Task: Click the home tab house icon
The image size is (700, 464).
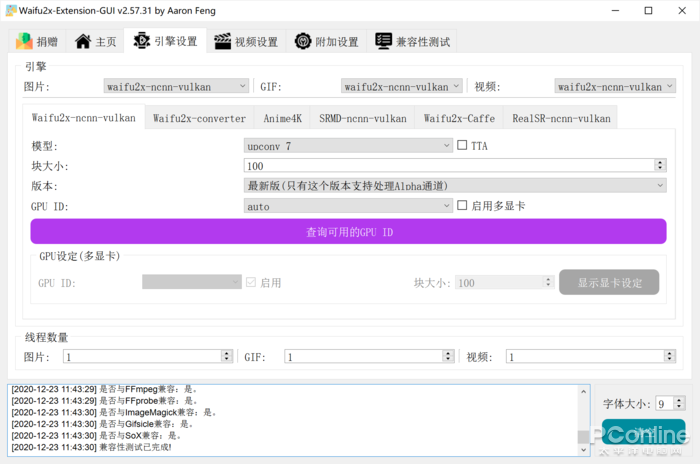Action: point(83,42)
